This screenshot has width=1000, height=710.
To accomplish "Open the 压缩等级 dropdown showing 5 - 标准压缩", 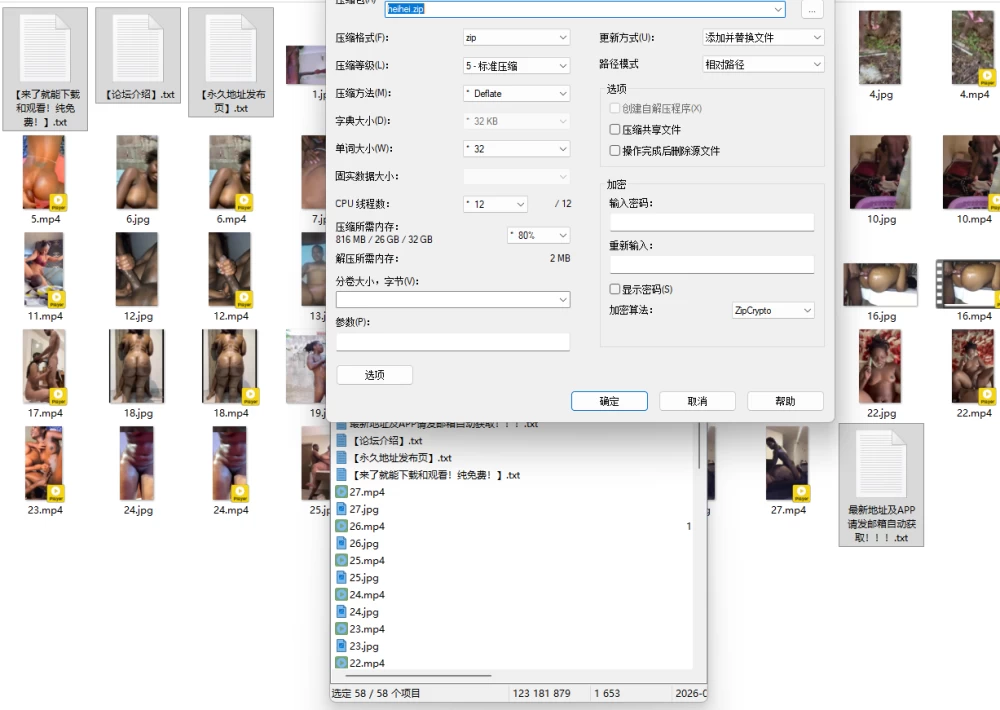I will click(517, 66).
